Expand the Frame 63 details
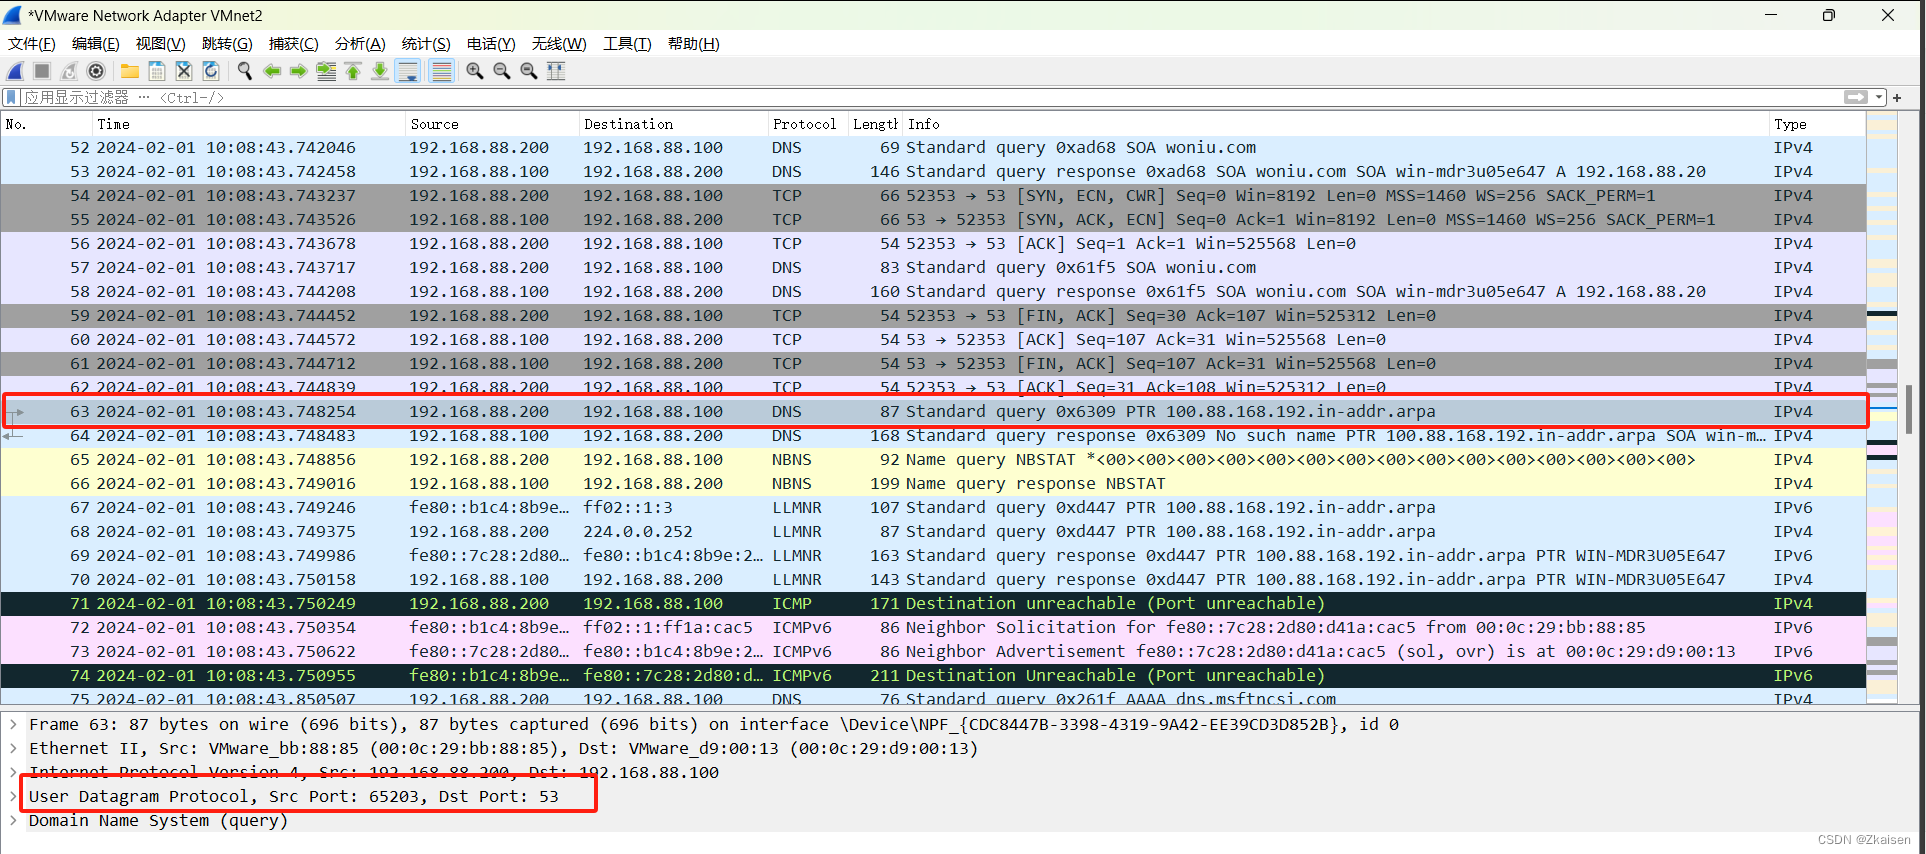The width and height of the screenshot is (1926, 854). pyautogui.click(x=13, y=724)
